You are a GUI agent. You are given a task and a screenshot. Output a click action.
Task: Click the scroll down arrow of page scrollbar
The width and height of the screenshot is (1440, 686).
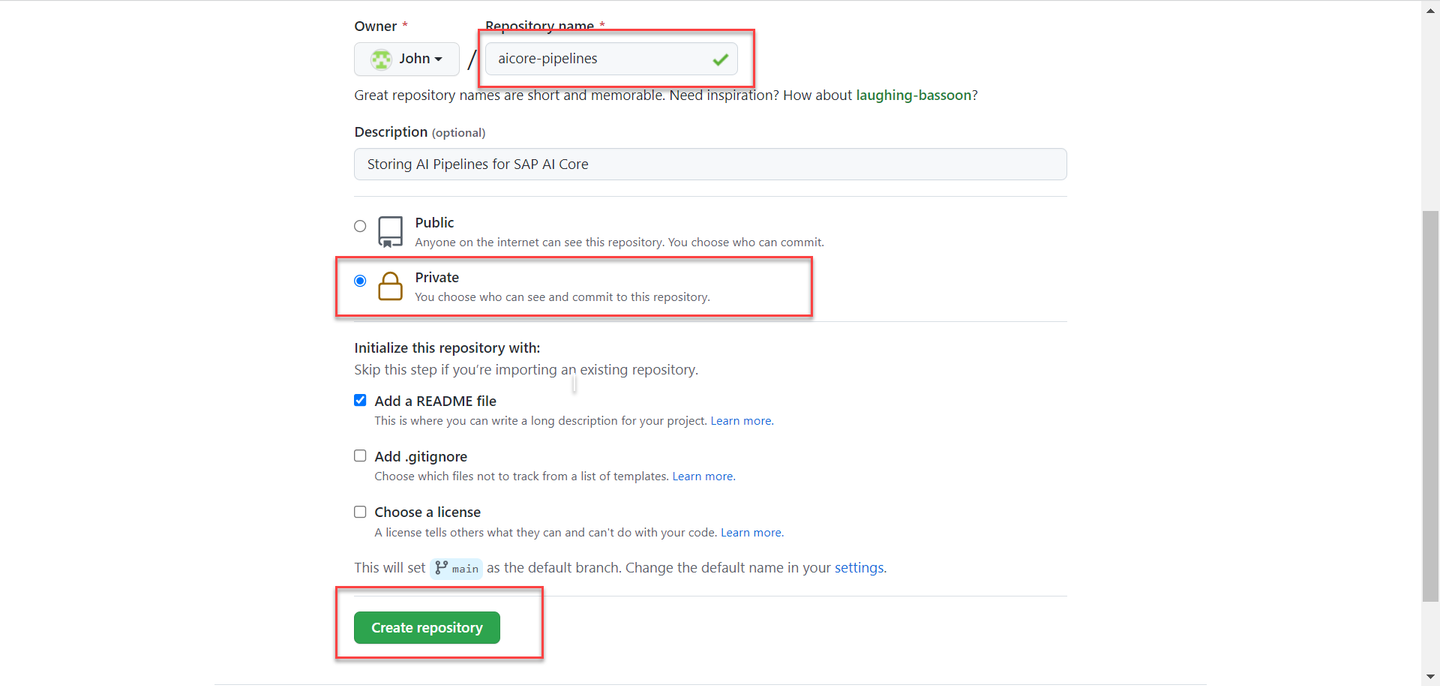point(1430,677)
